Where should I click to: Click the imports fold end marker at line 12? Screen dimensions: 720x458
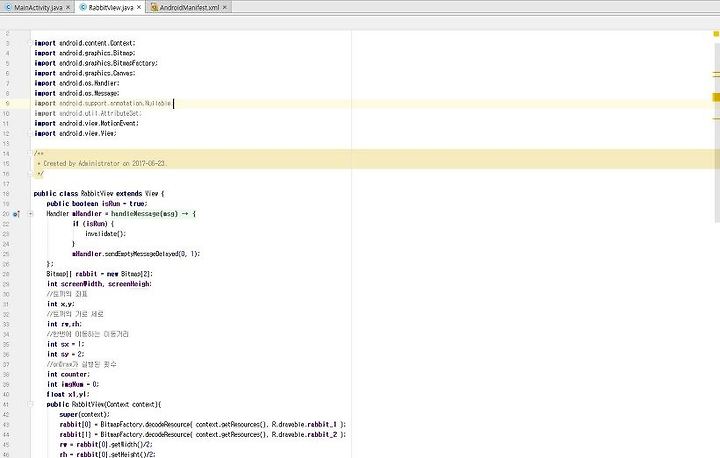coord(30,133)
